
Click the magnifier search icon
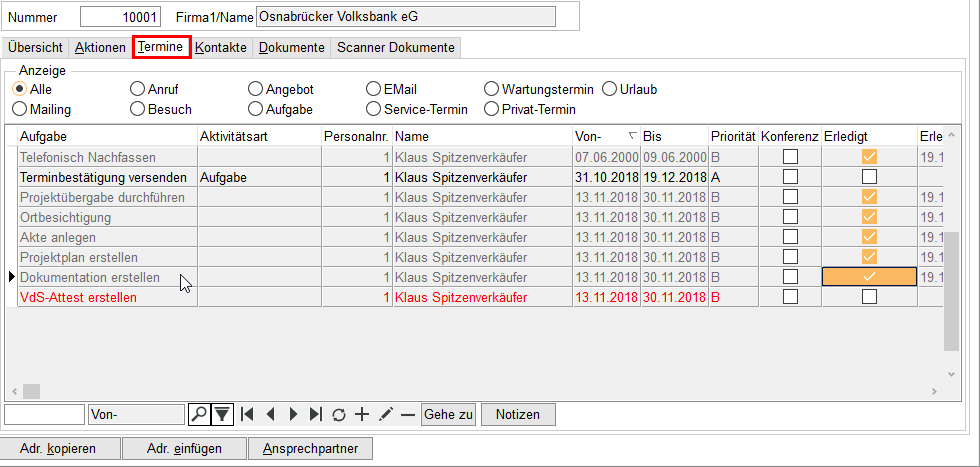coord(198,414)
